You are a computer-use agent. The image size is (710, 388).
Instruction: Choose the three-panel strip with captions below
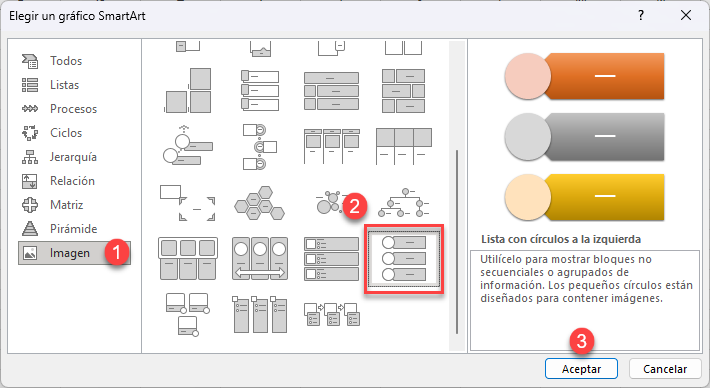403,146
